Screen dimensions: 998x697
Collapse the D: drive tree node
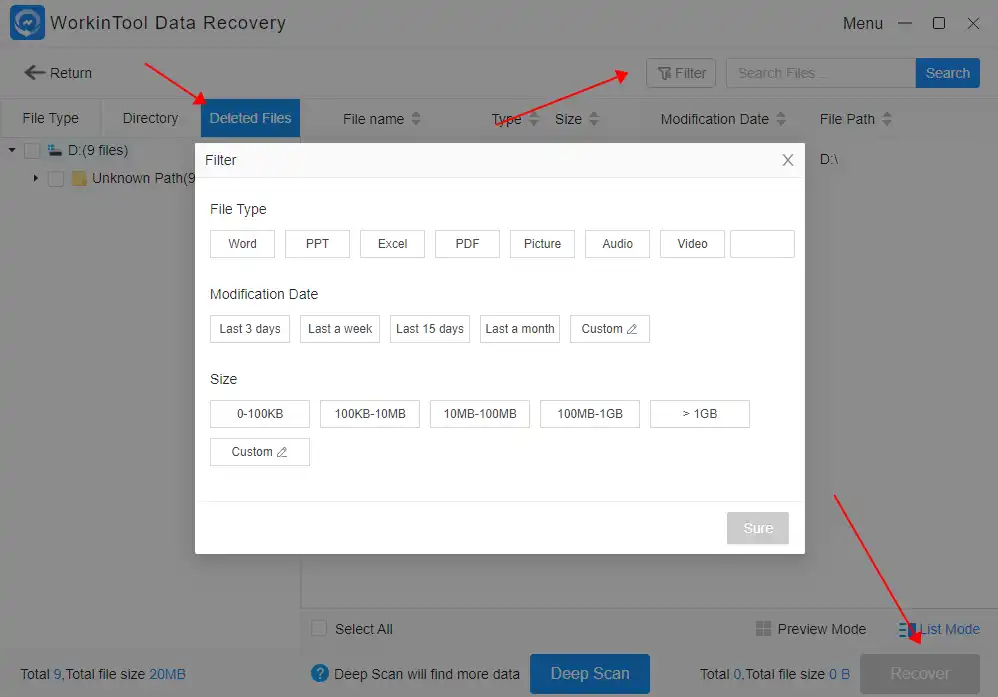pos(12,150)
